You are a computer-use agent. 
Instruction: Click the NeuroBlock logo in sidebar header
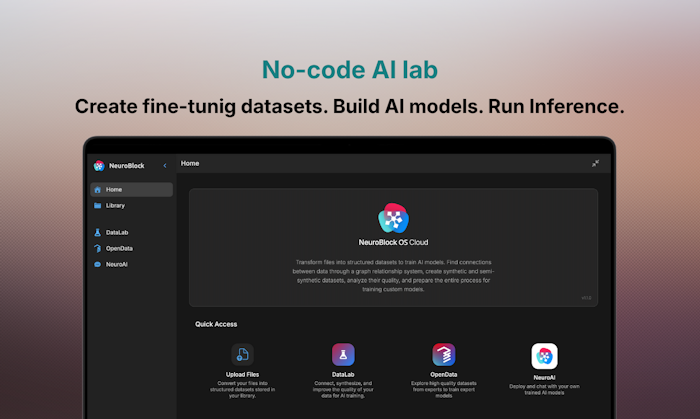[99, 166]
